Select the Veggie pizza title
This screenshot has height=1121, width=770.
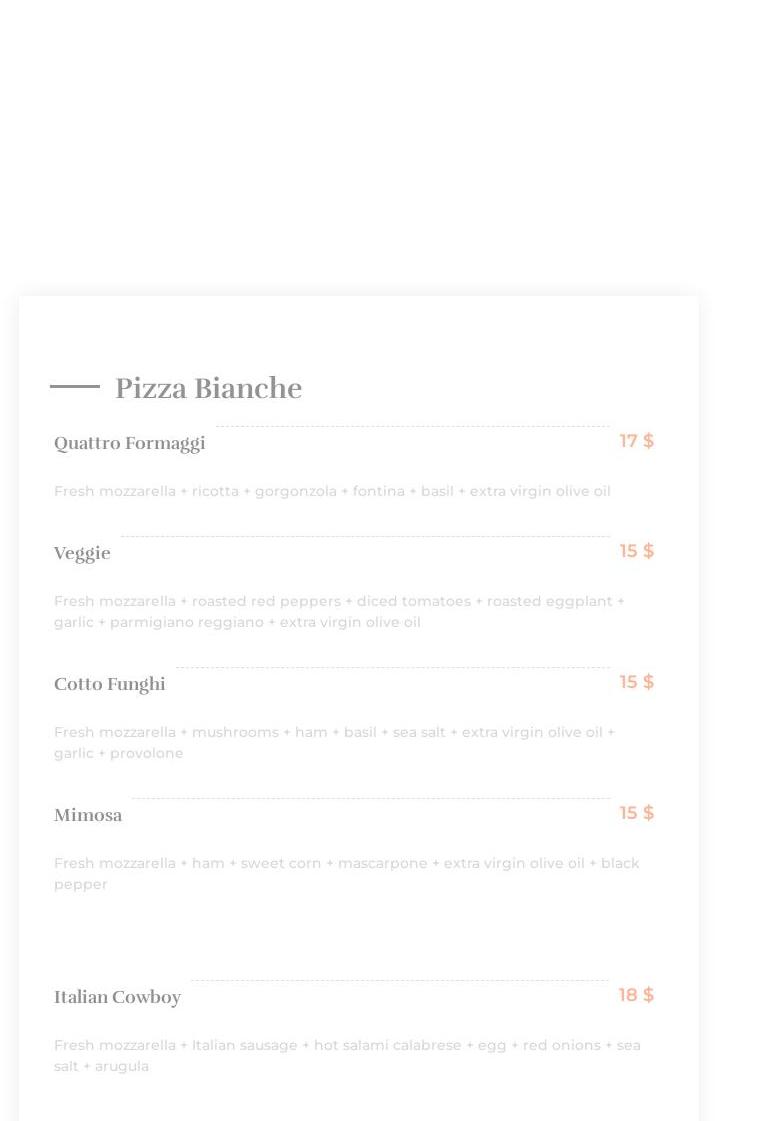pos(82,553)
